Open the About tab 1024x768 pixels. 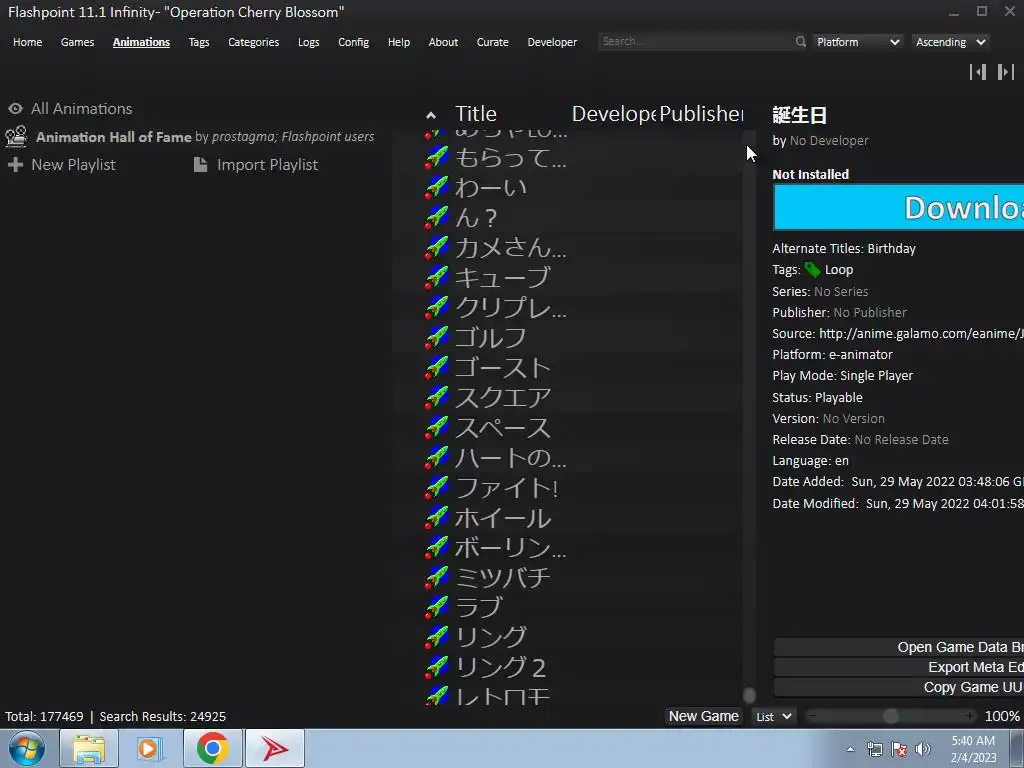tap(443, 42)
